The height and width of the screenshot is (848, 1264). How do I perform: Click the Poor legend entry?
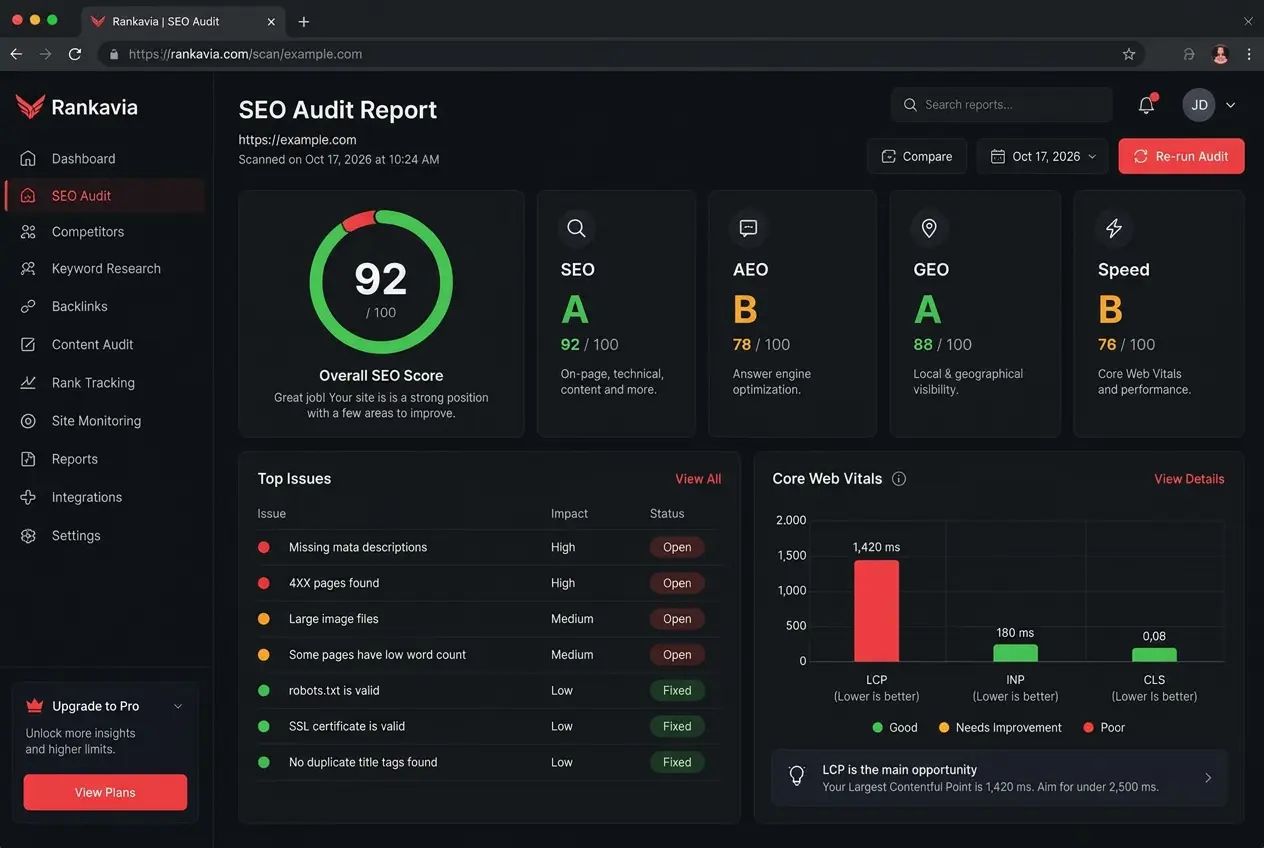click(1104, 728)
